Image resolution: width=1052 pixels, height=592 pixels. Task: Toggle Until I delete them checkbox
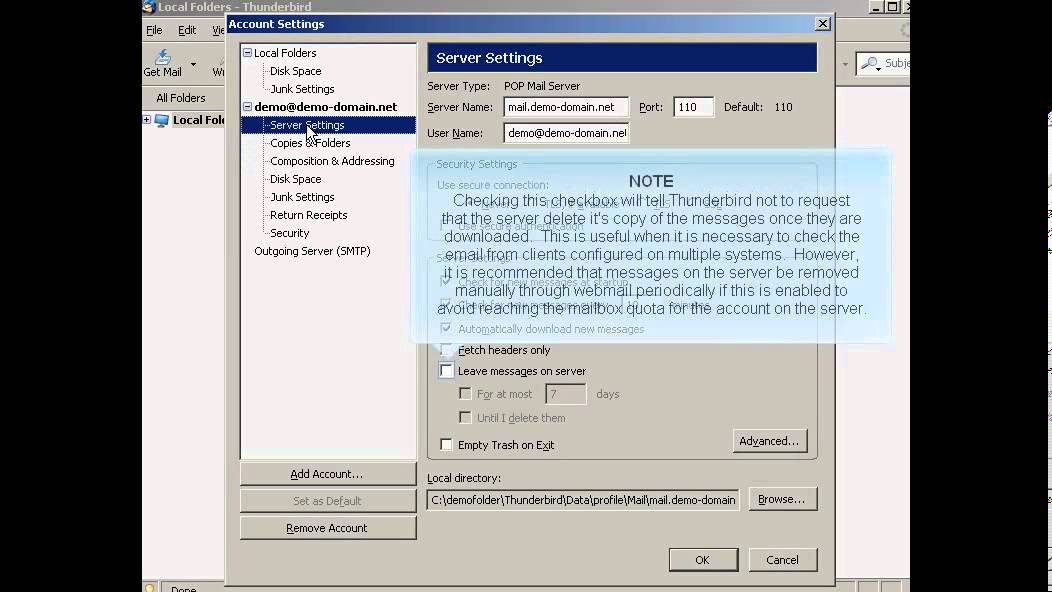coord(465,417)
